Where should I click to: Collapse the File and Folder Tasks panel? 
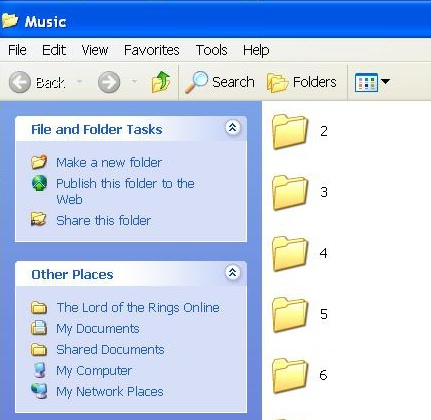(x=233, y=127)
